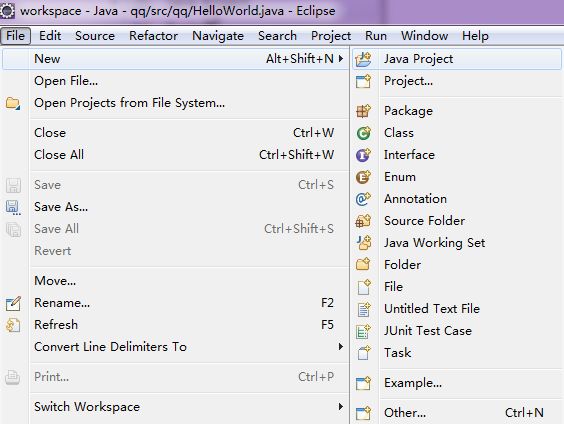This screenshot has height=424, width=564.
Task: Select Move... in File menu
Action: click(176, 281)
